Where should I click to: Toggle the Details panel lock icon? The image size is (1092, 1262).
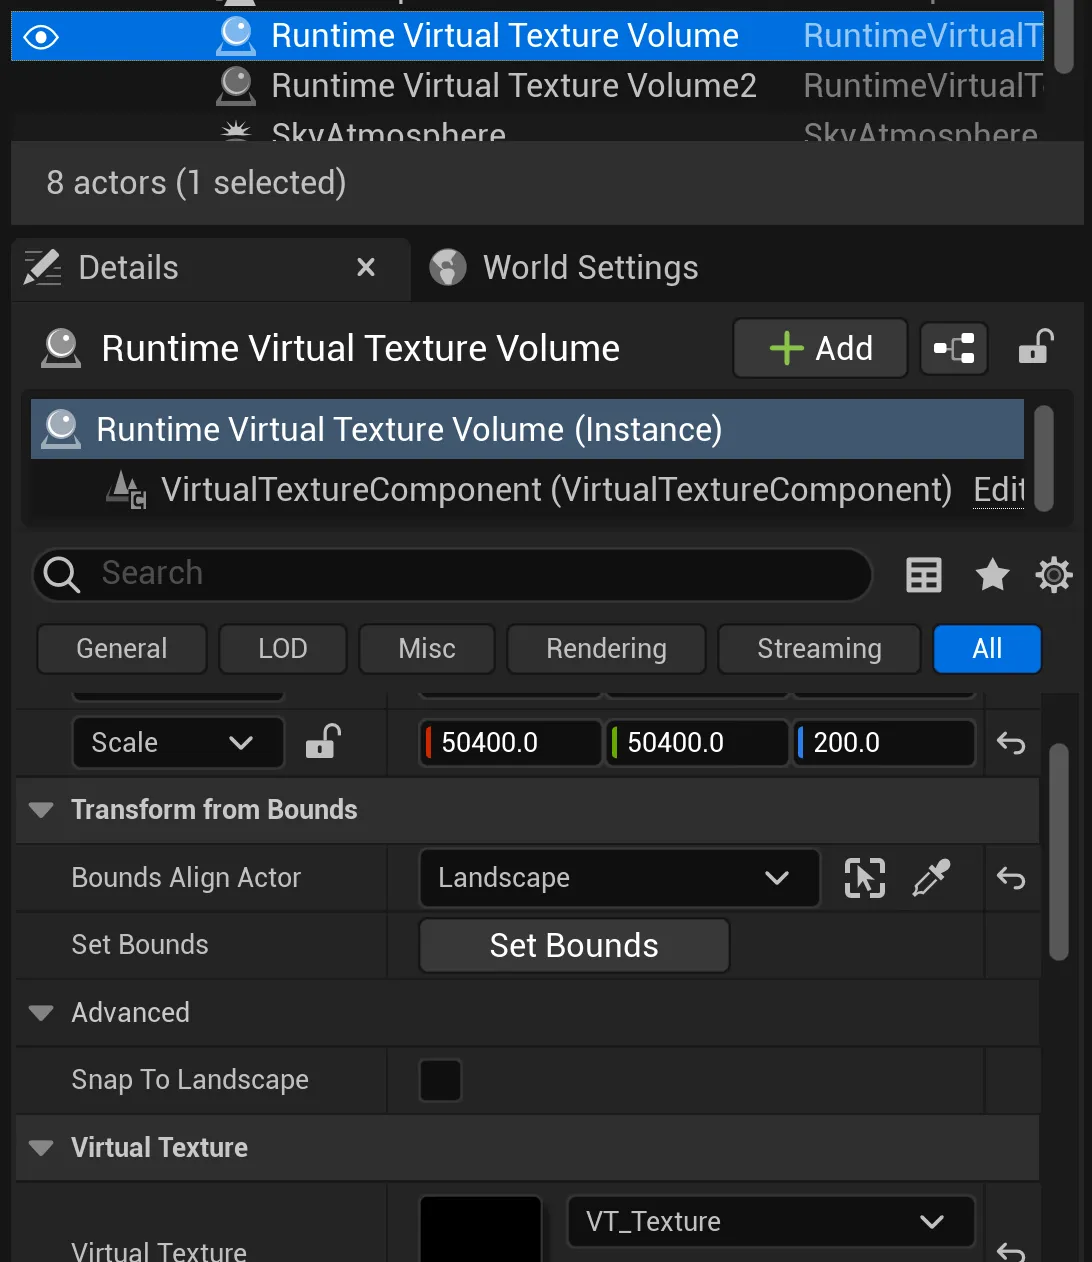click(x=1036, y=347)
